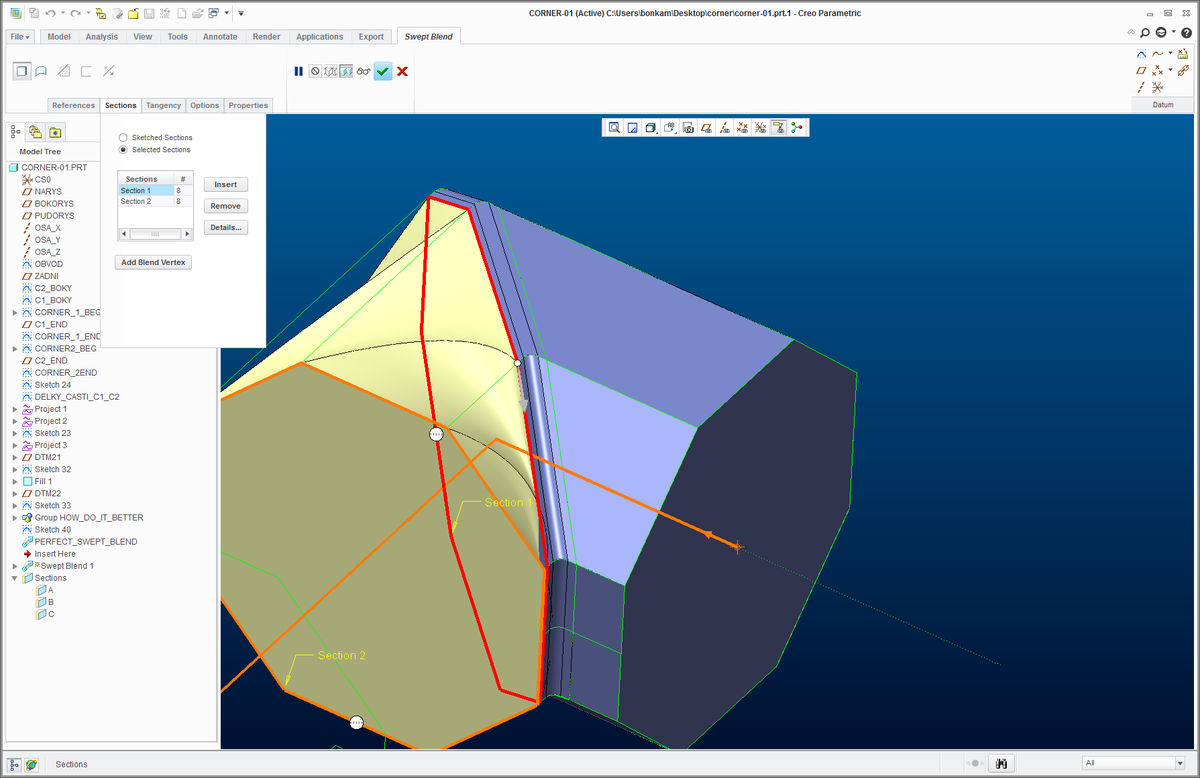The width and height of the screenshot is (1200, 778).
Task: Toggle datum axis display in graphics toolbar
Action: [724, 127]
